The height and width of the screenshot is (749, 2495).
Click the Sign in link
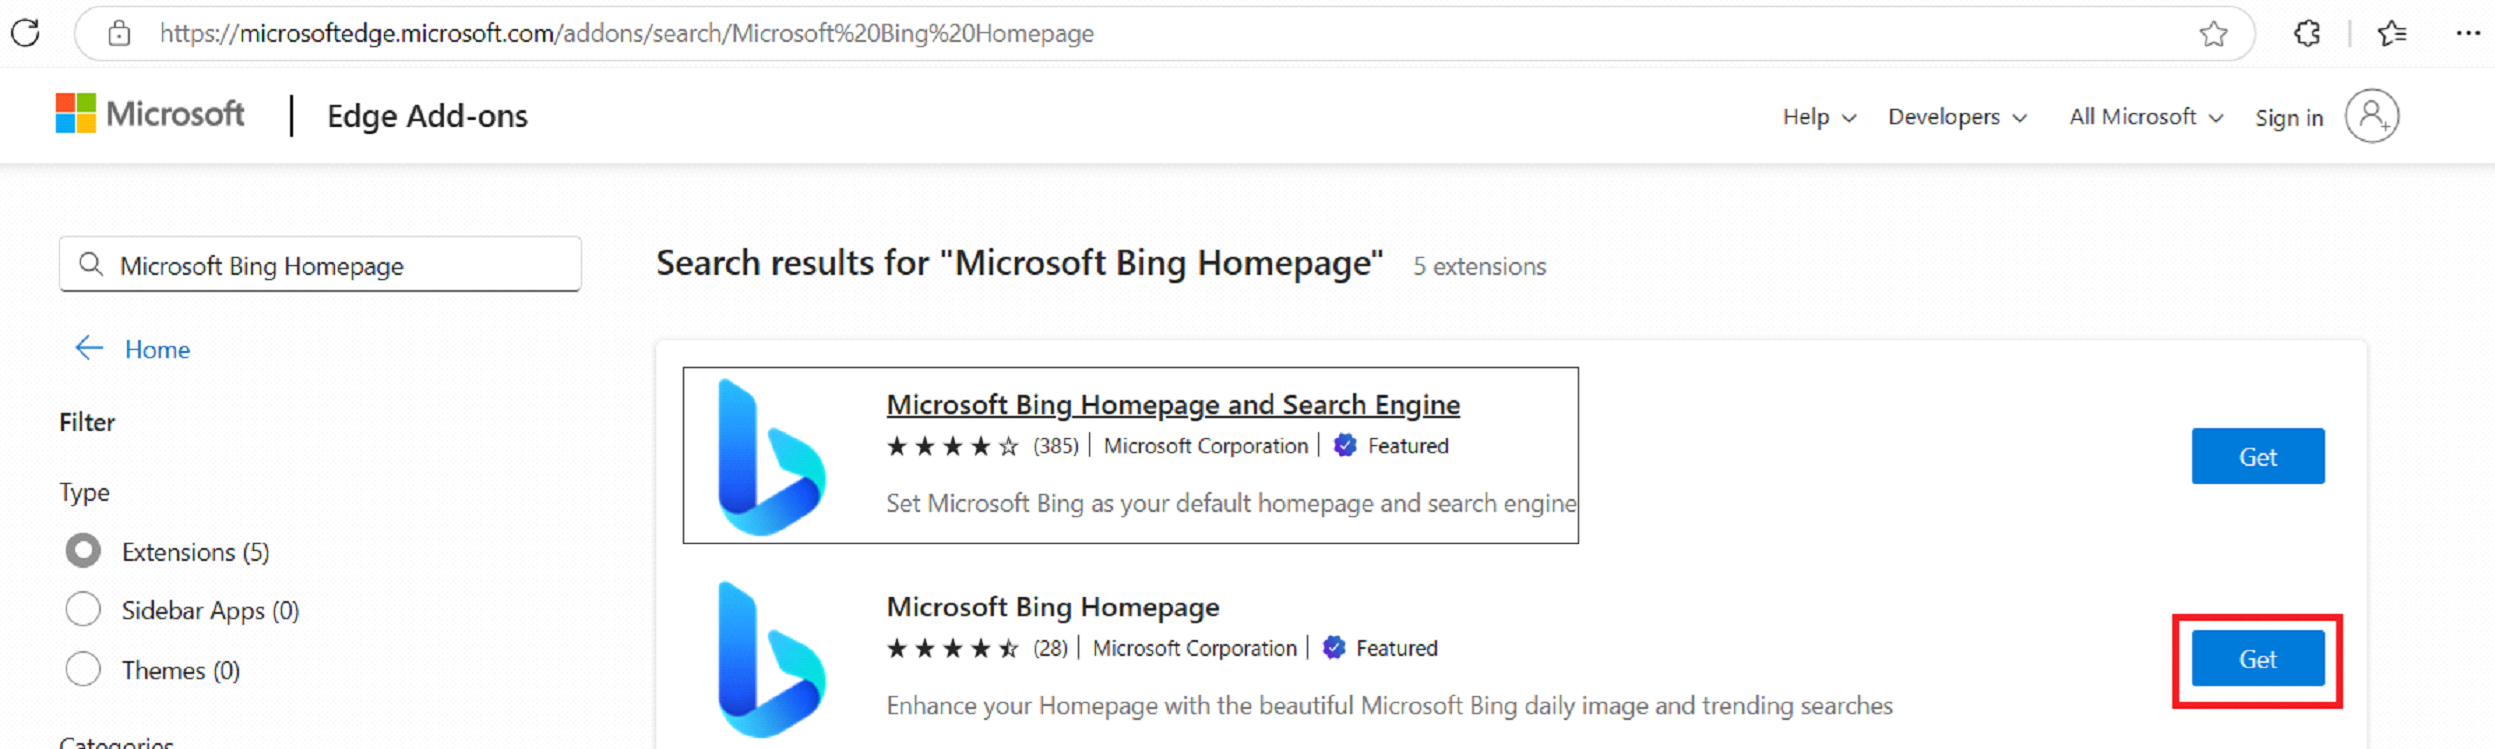tap(2288, 118)
